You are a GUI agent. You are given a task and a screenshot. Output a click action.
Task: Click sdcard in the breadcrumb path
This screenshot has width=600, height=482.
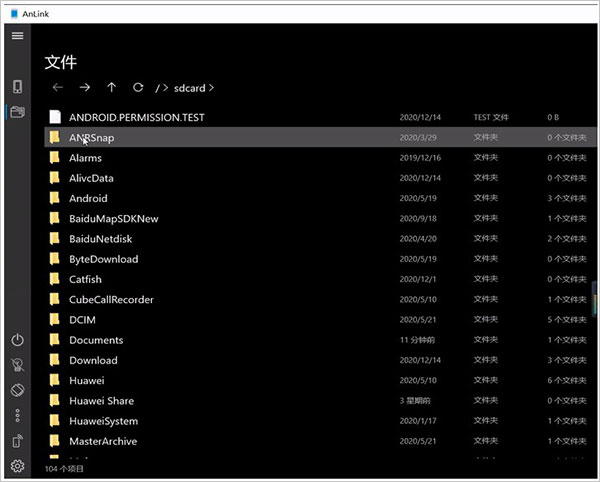[x=188, y=88]
